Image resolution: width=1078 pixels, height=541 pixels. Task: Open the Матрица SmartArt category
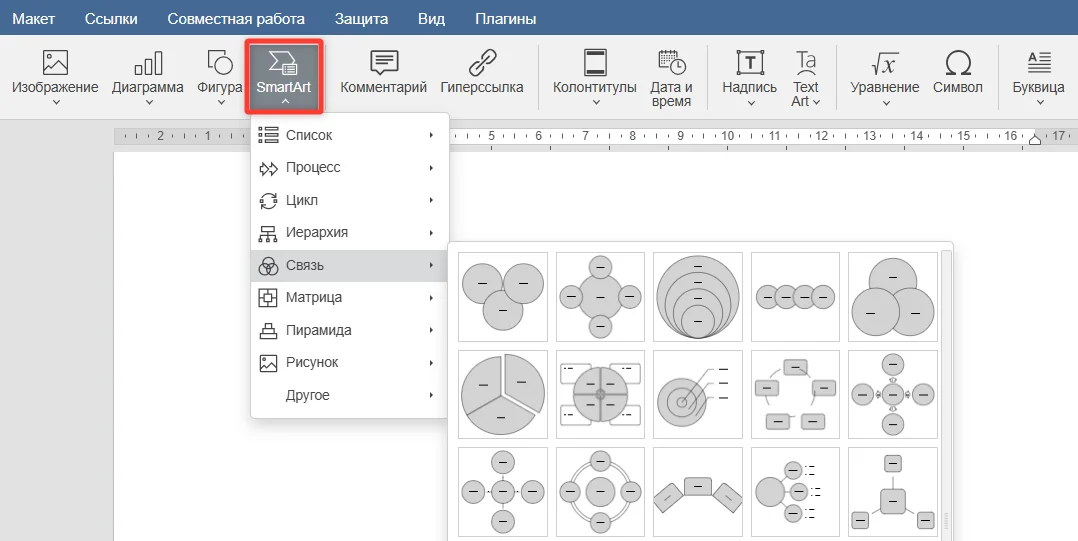tap(349, 298)
